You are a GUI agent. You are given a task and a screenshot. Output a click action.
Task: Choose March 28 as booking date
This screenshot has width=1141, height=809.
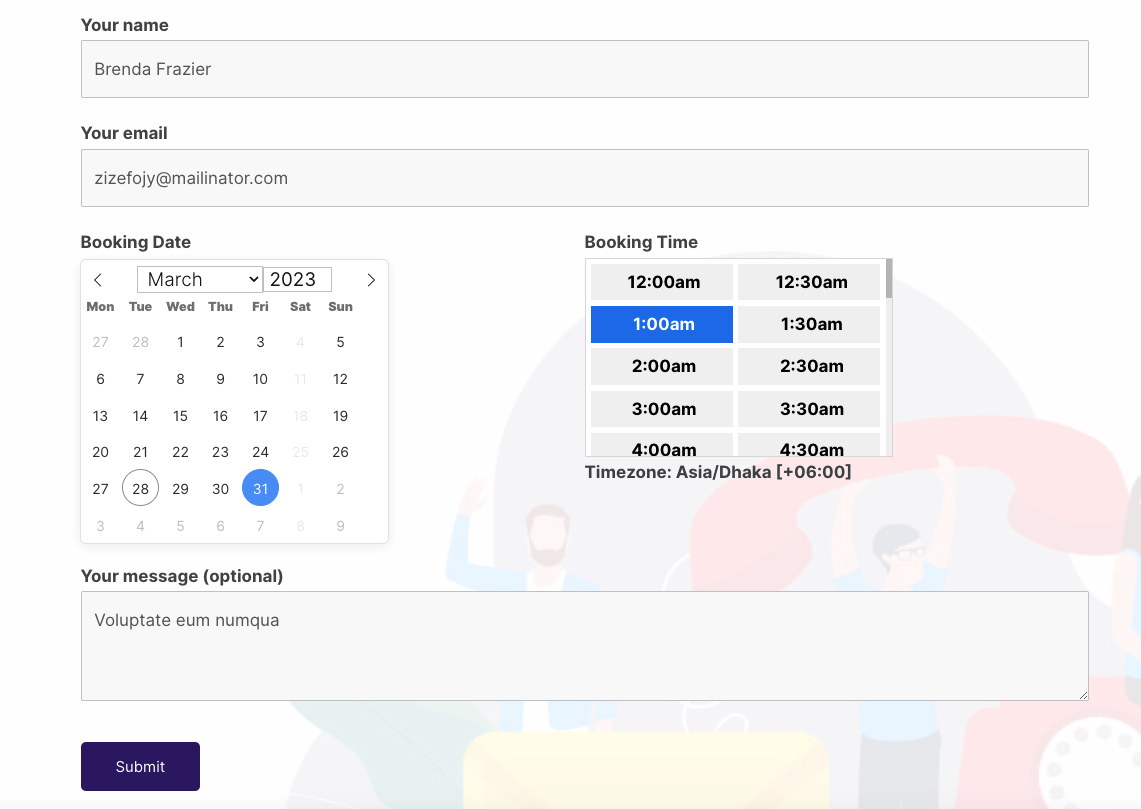click(x=140, y=488)
